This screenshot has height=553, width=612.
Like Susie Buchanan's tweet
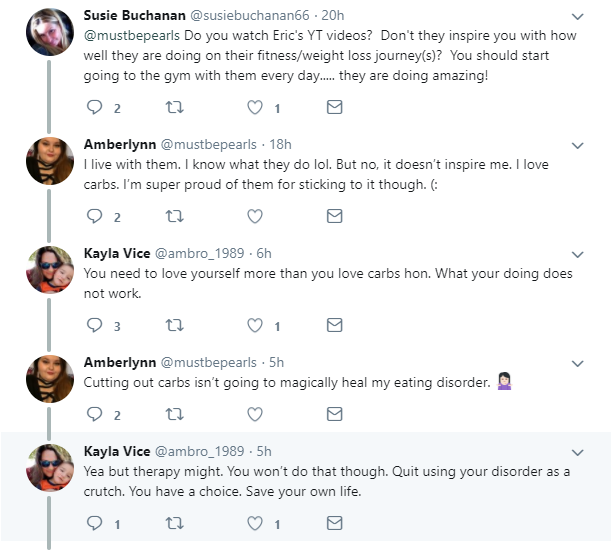pyautogui.click(x=255, y=107)
